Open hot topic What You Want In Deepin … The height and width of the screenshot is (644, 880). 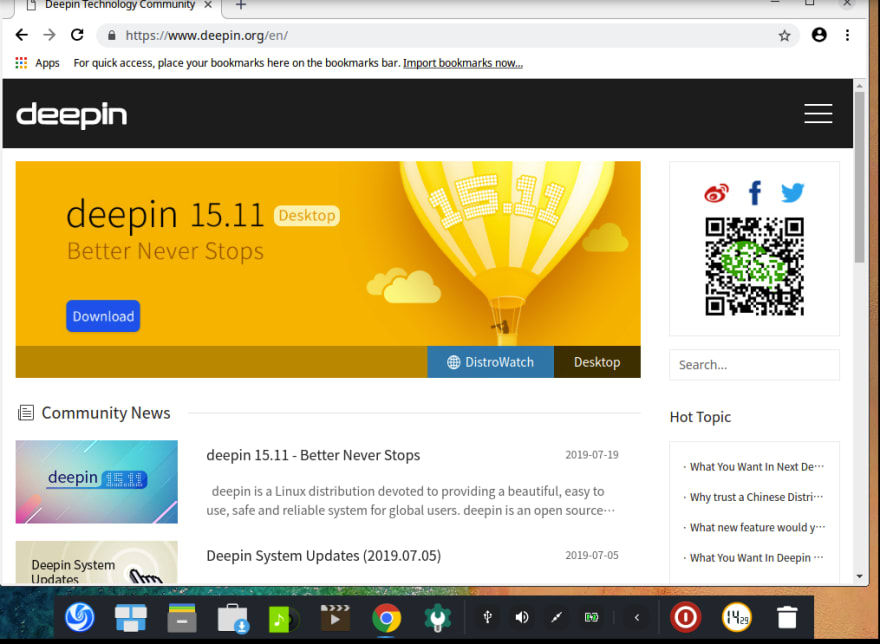(x=756, y=558)
